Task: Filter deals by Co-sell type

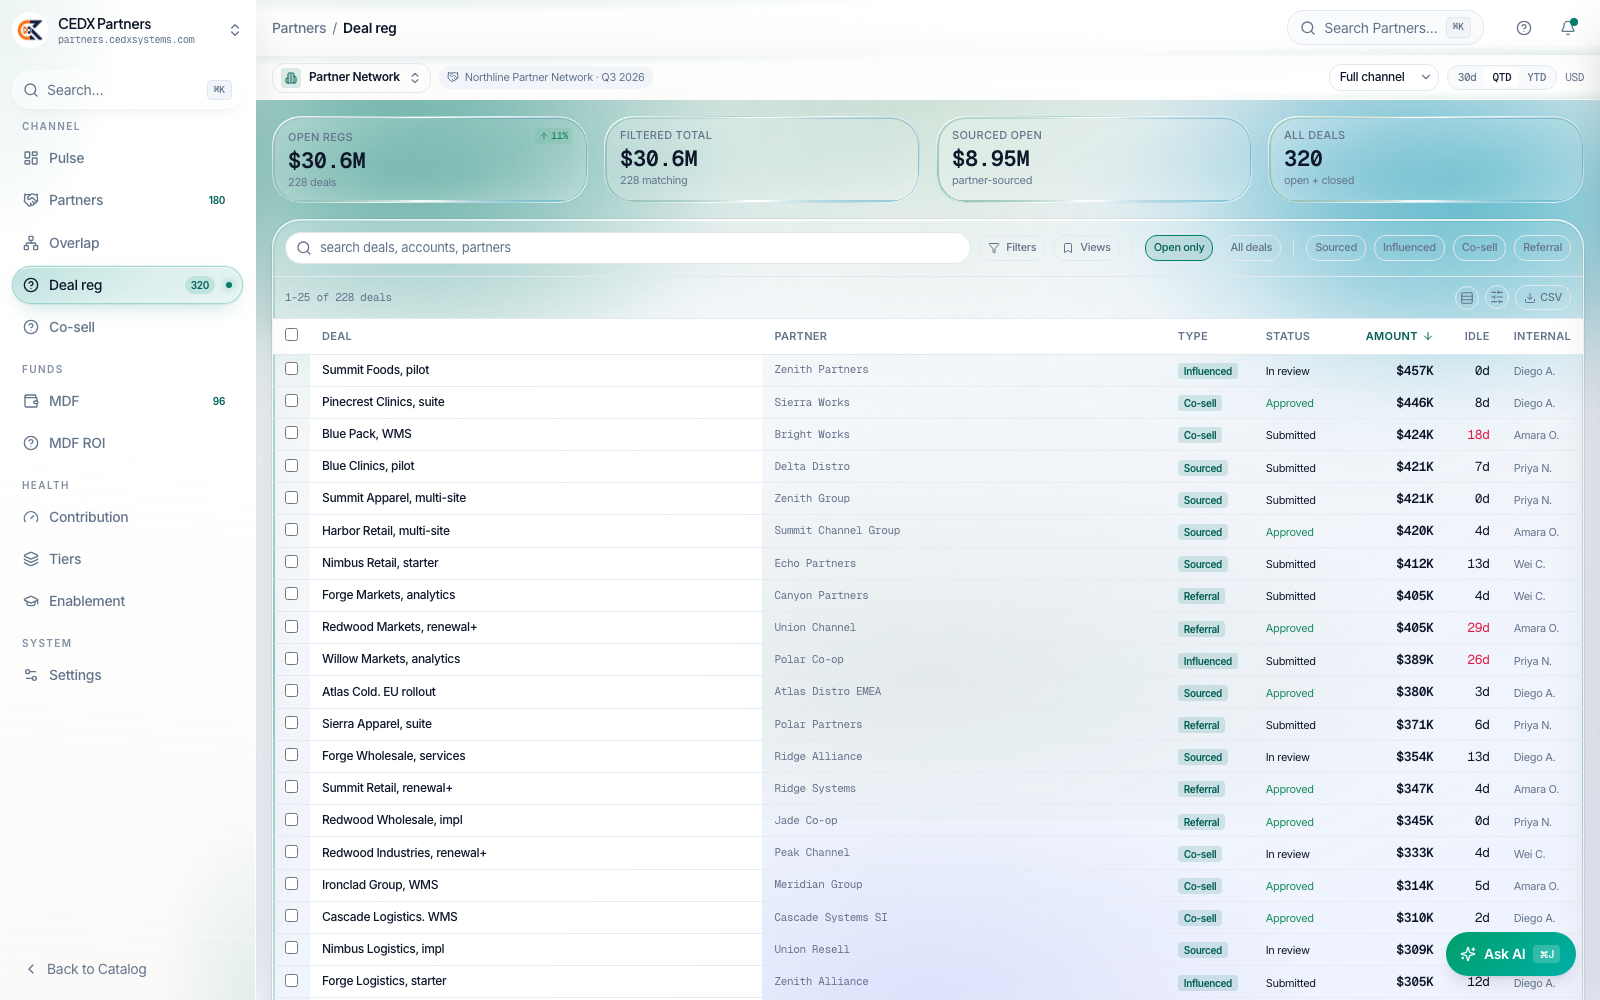Action: coord(1479,248)
